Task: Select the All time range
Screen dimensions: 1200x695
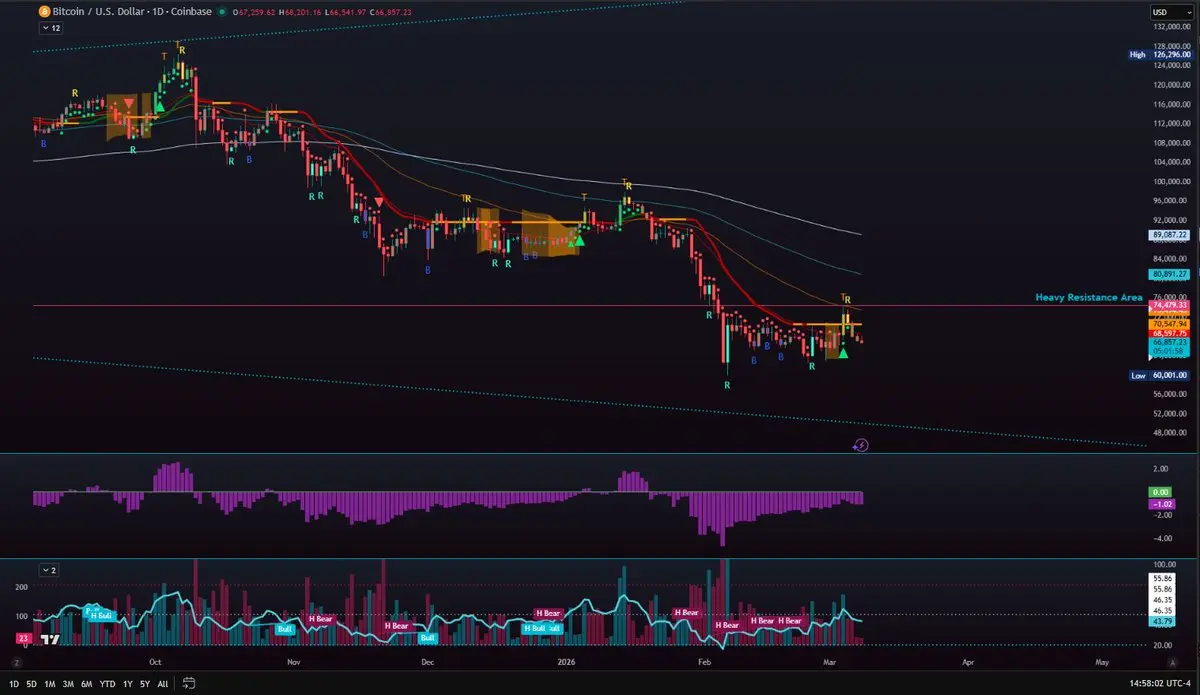Action: (163, 684)
